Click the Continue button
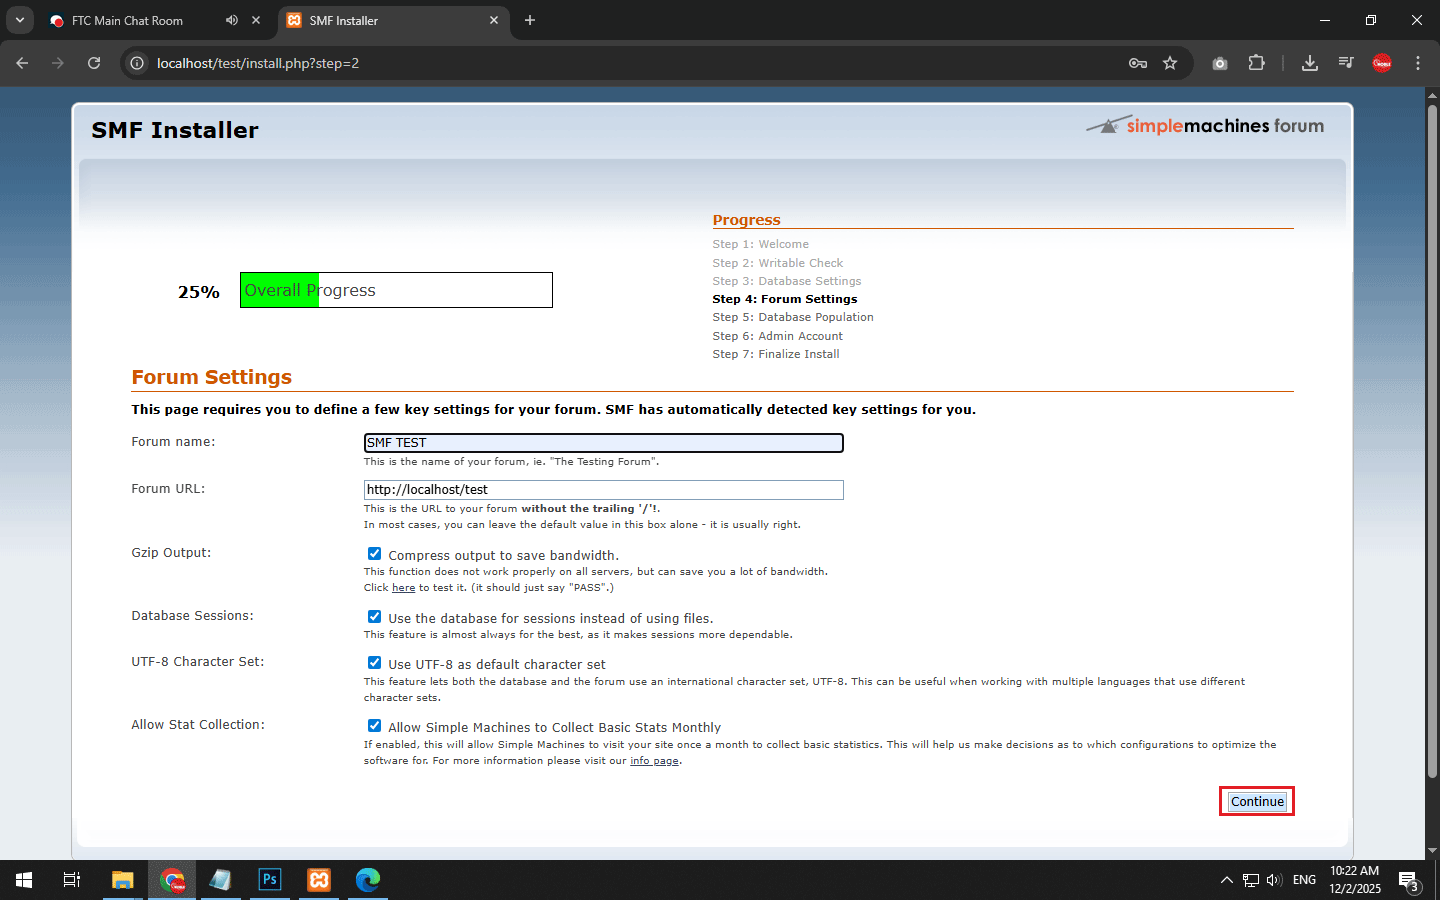1440x900 pixels. click(x=1256, y=801)
